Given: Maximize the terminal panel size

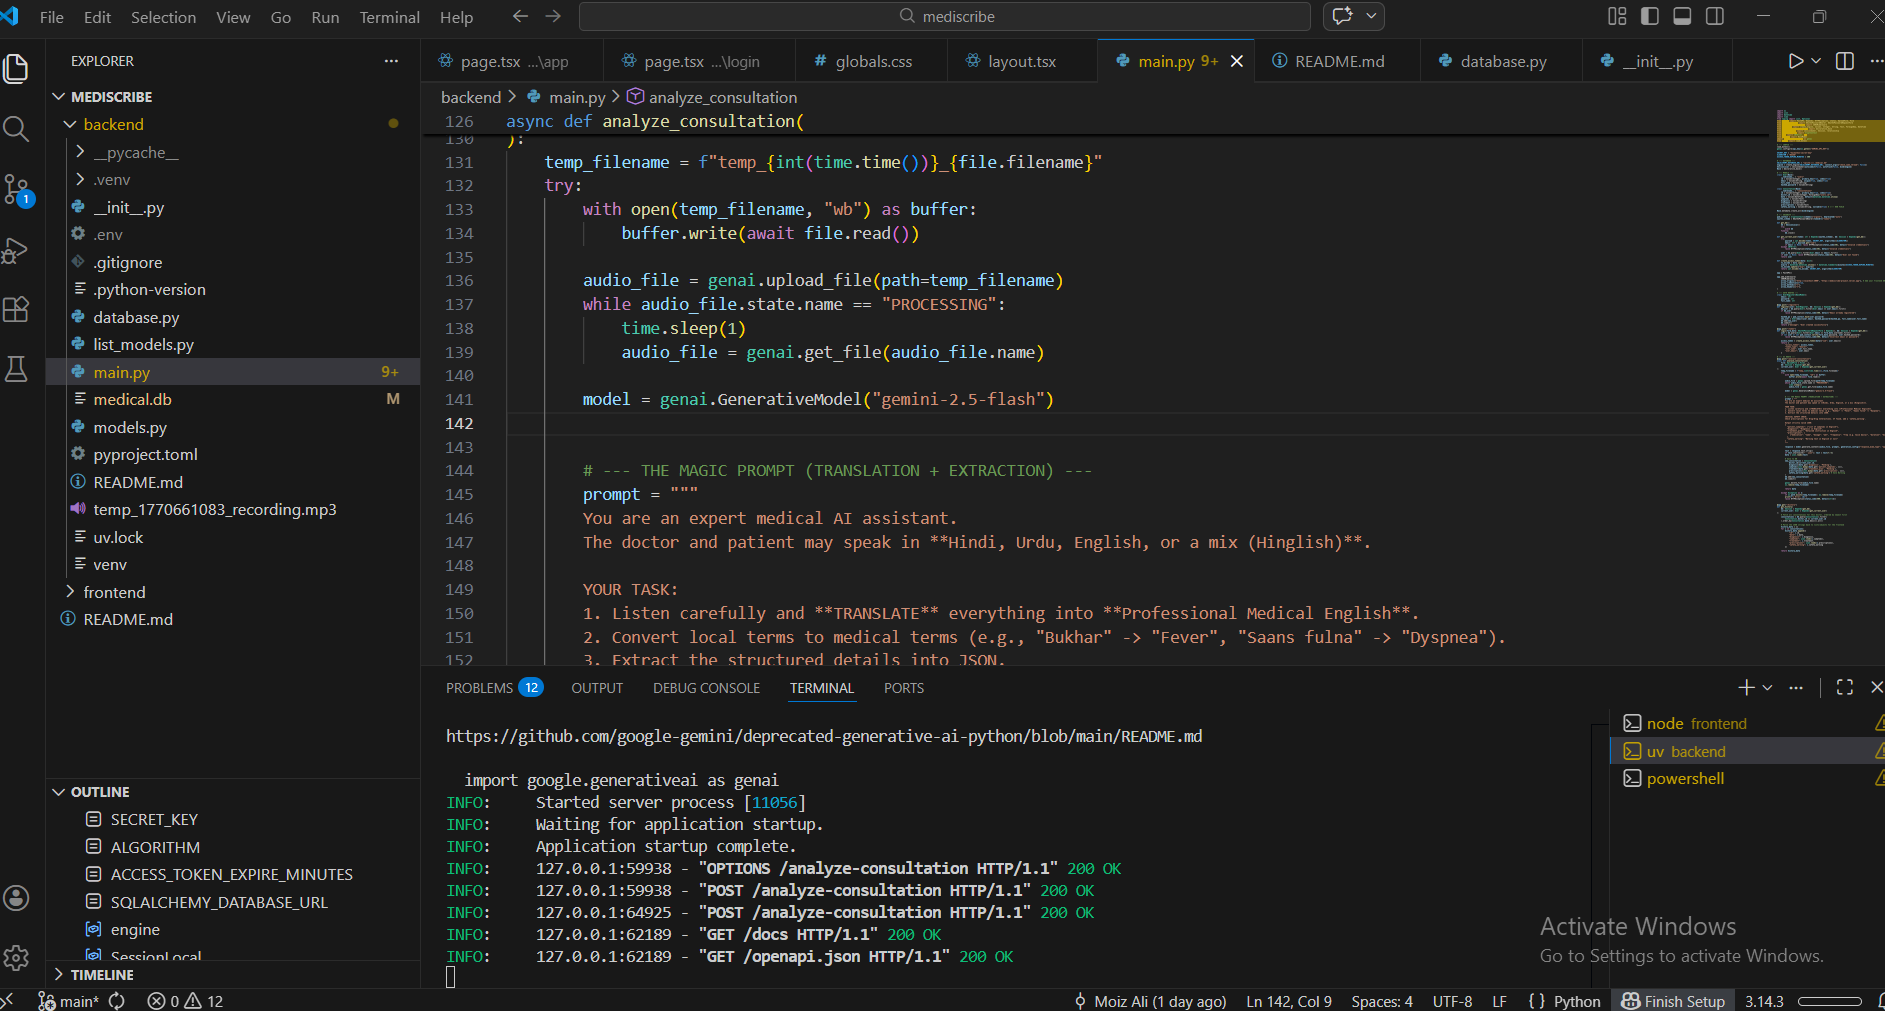Looking at the screenshot, I should (x=1845, y=687).
